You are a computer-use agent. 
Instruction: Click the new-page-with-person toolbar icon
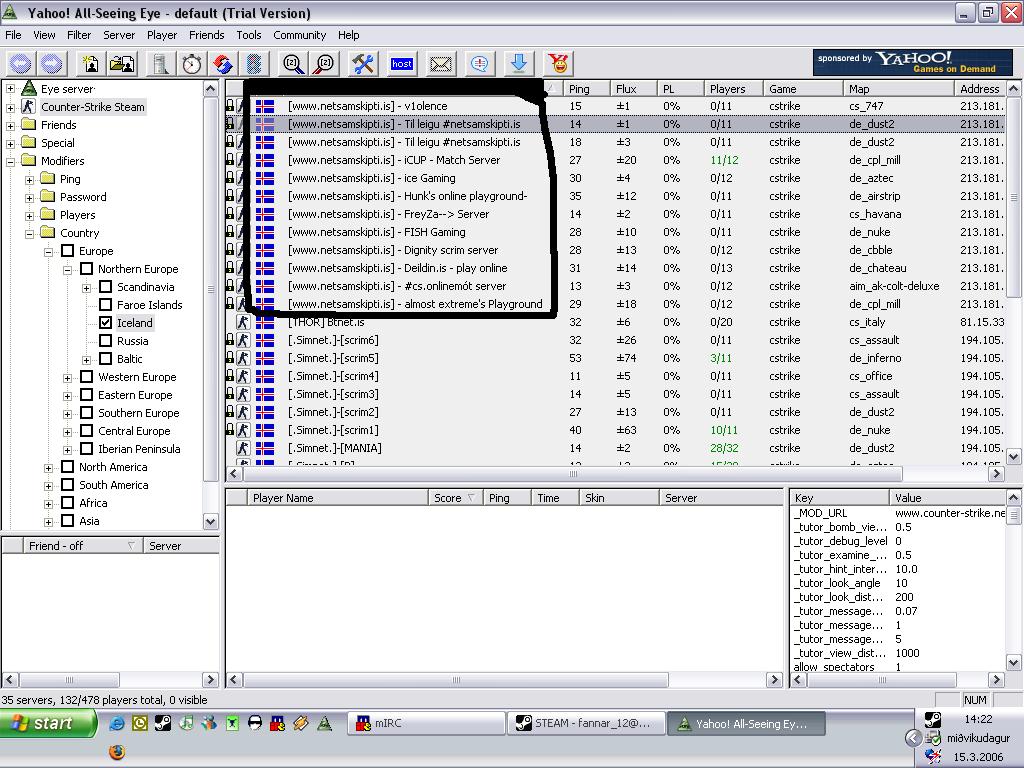pos(90,63)
